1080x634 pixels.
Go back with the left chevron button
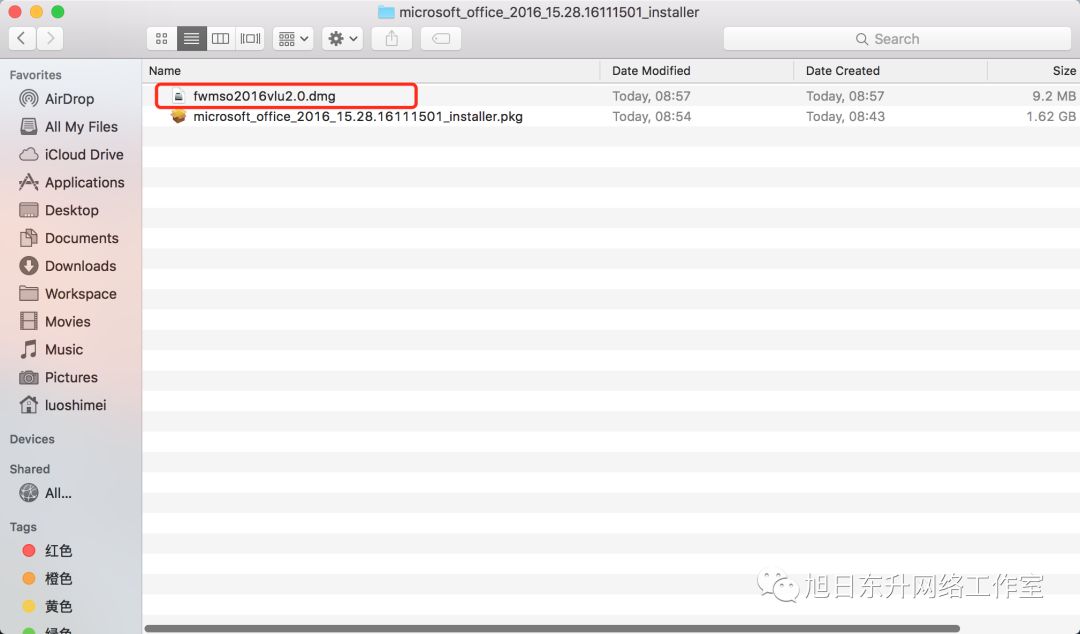[x=22, y=39]
